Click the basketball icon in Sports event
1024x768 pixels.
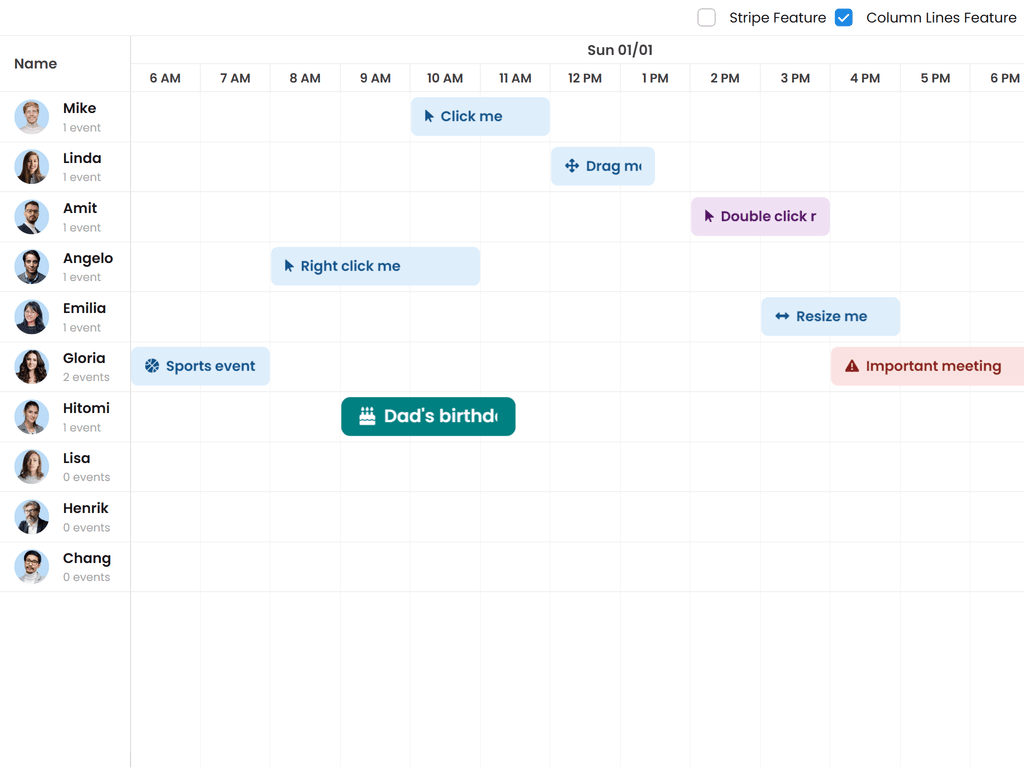pyautogui.click(x=152, y=367)
